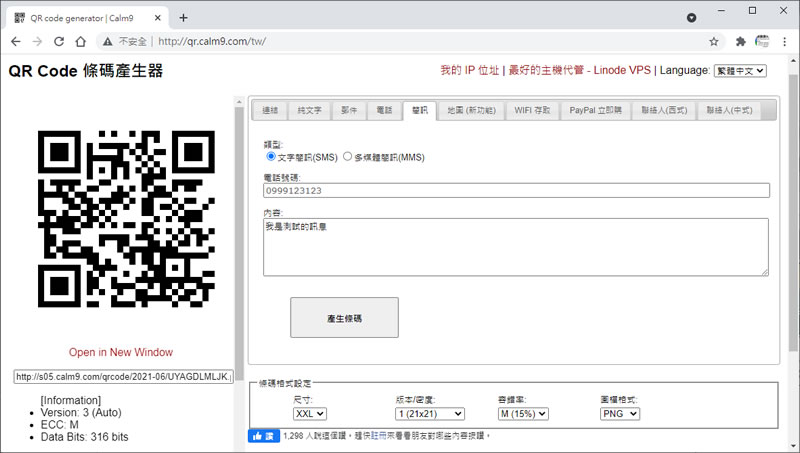Screen dimensions: 800x453
Task: Click the generated QR code image
Action: (126, 219)
